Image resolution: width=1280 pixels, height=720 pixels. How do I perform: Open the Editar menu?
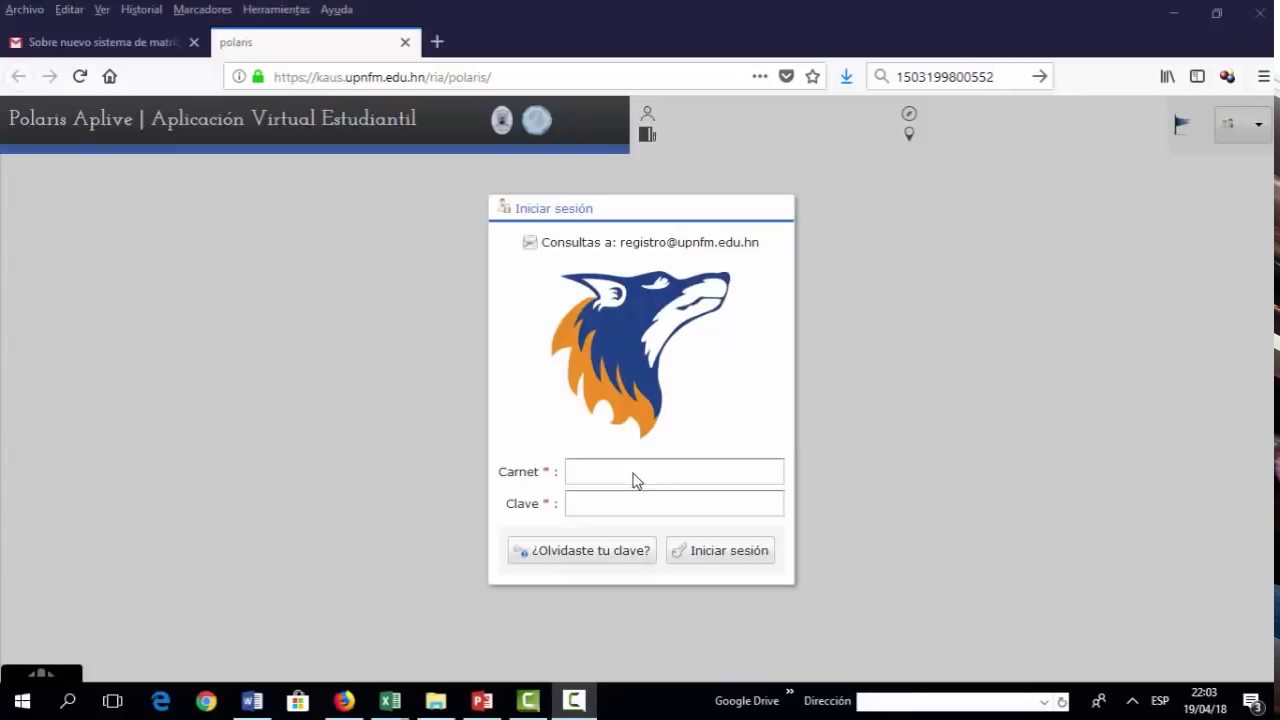pyautogui.click(x=69, y=9)
